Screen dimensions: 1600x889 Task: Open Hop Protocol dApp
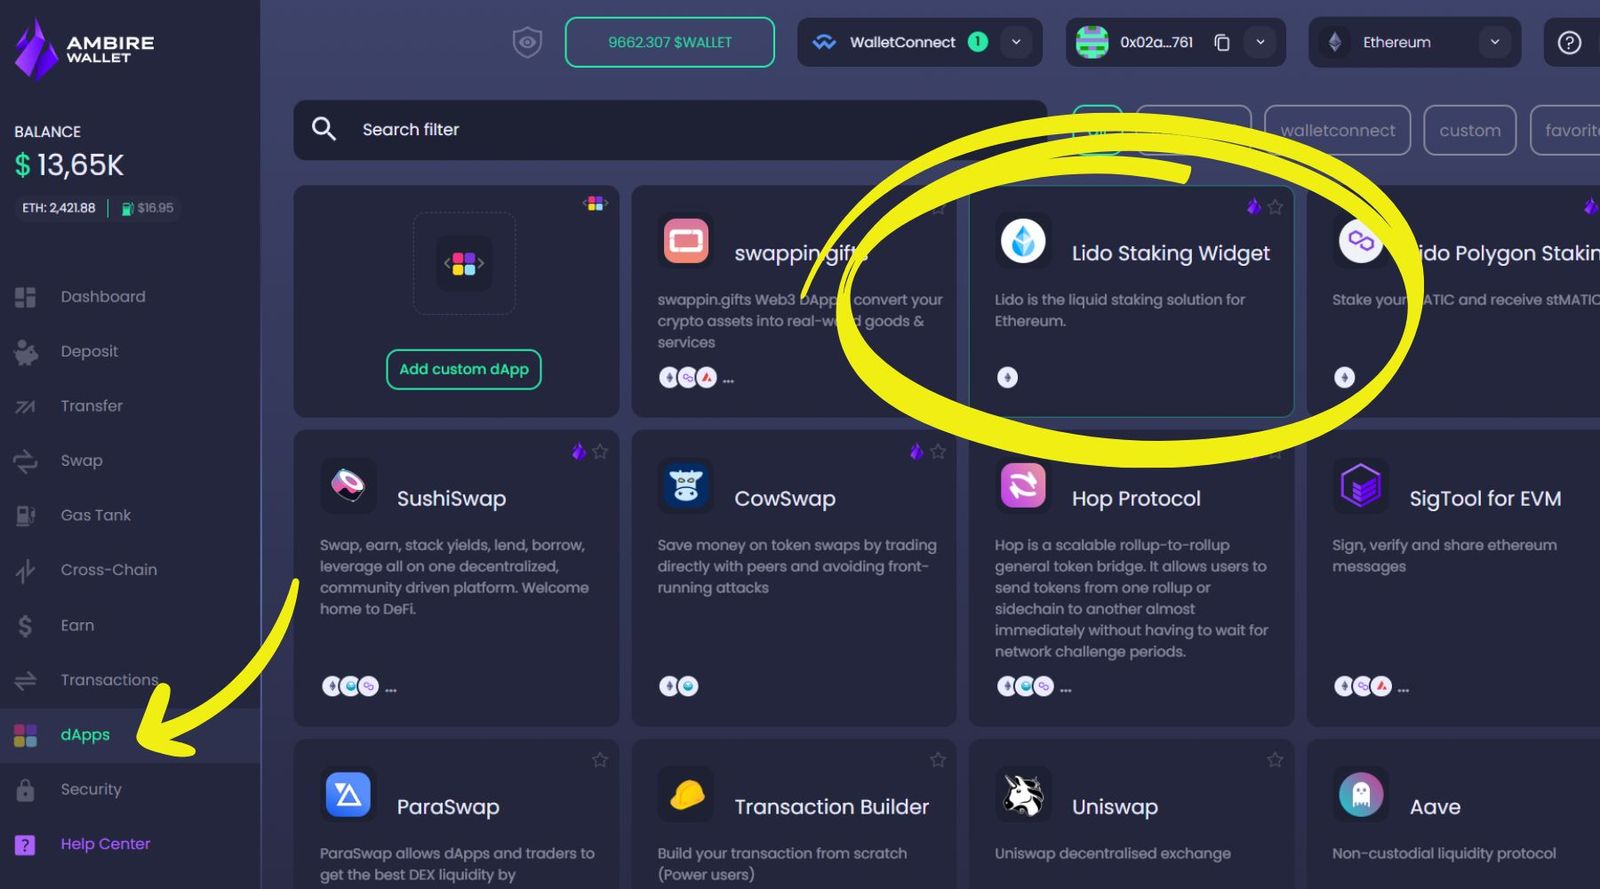click(1131, 578)
